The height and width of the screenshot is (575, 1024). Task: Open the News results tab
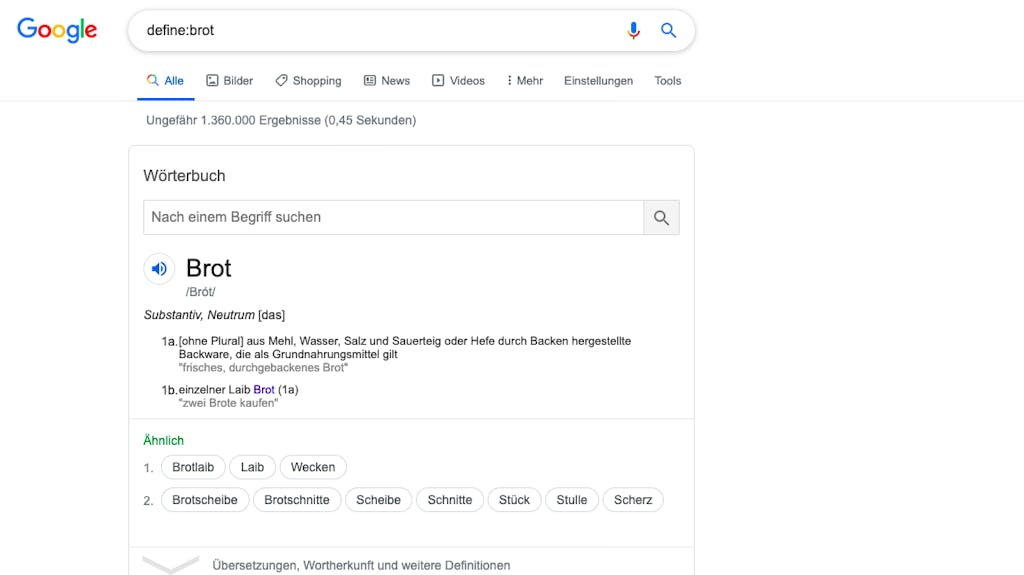[387, 81]
